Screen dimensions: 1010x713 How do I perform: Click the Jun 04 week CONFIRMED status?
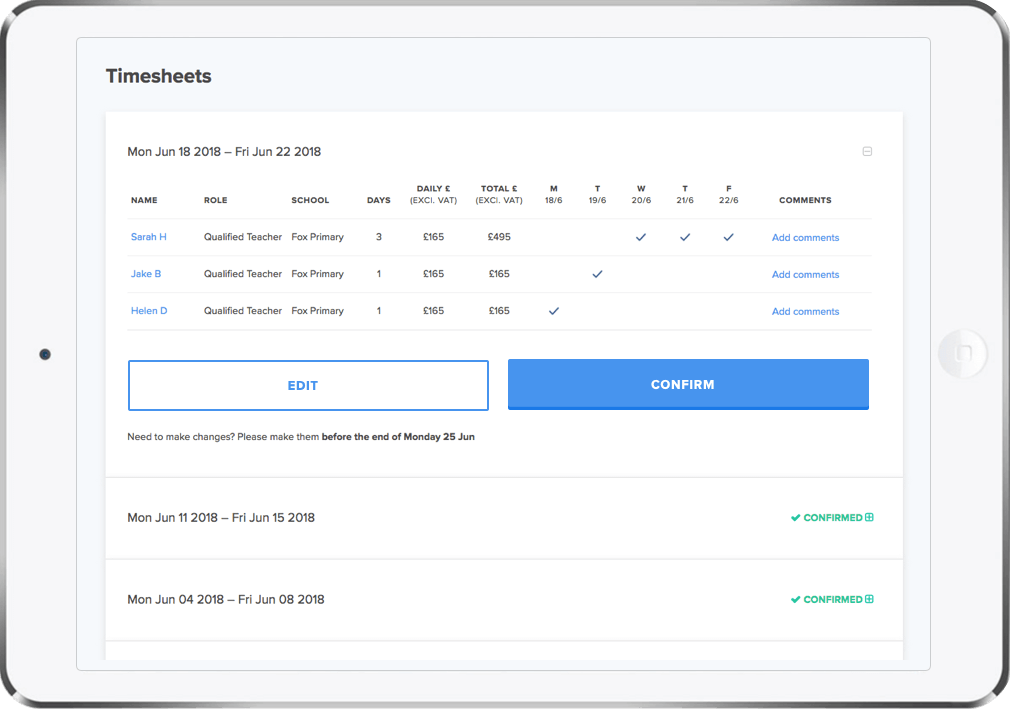coord(826,599)
